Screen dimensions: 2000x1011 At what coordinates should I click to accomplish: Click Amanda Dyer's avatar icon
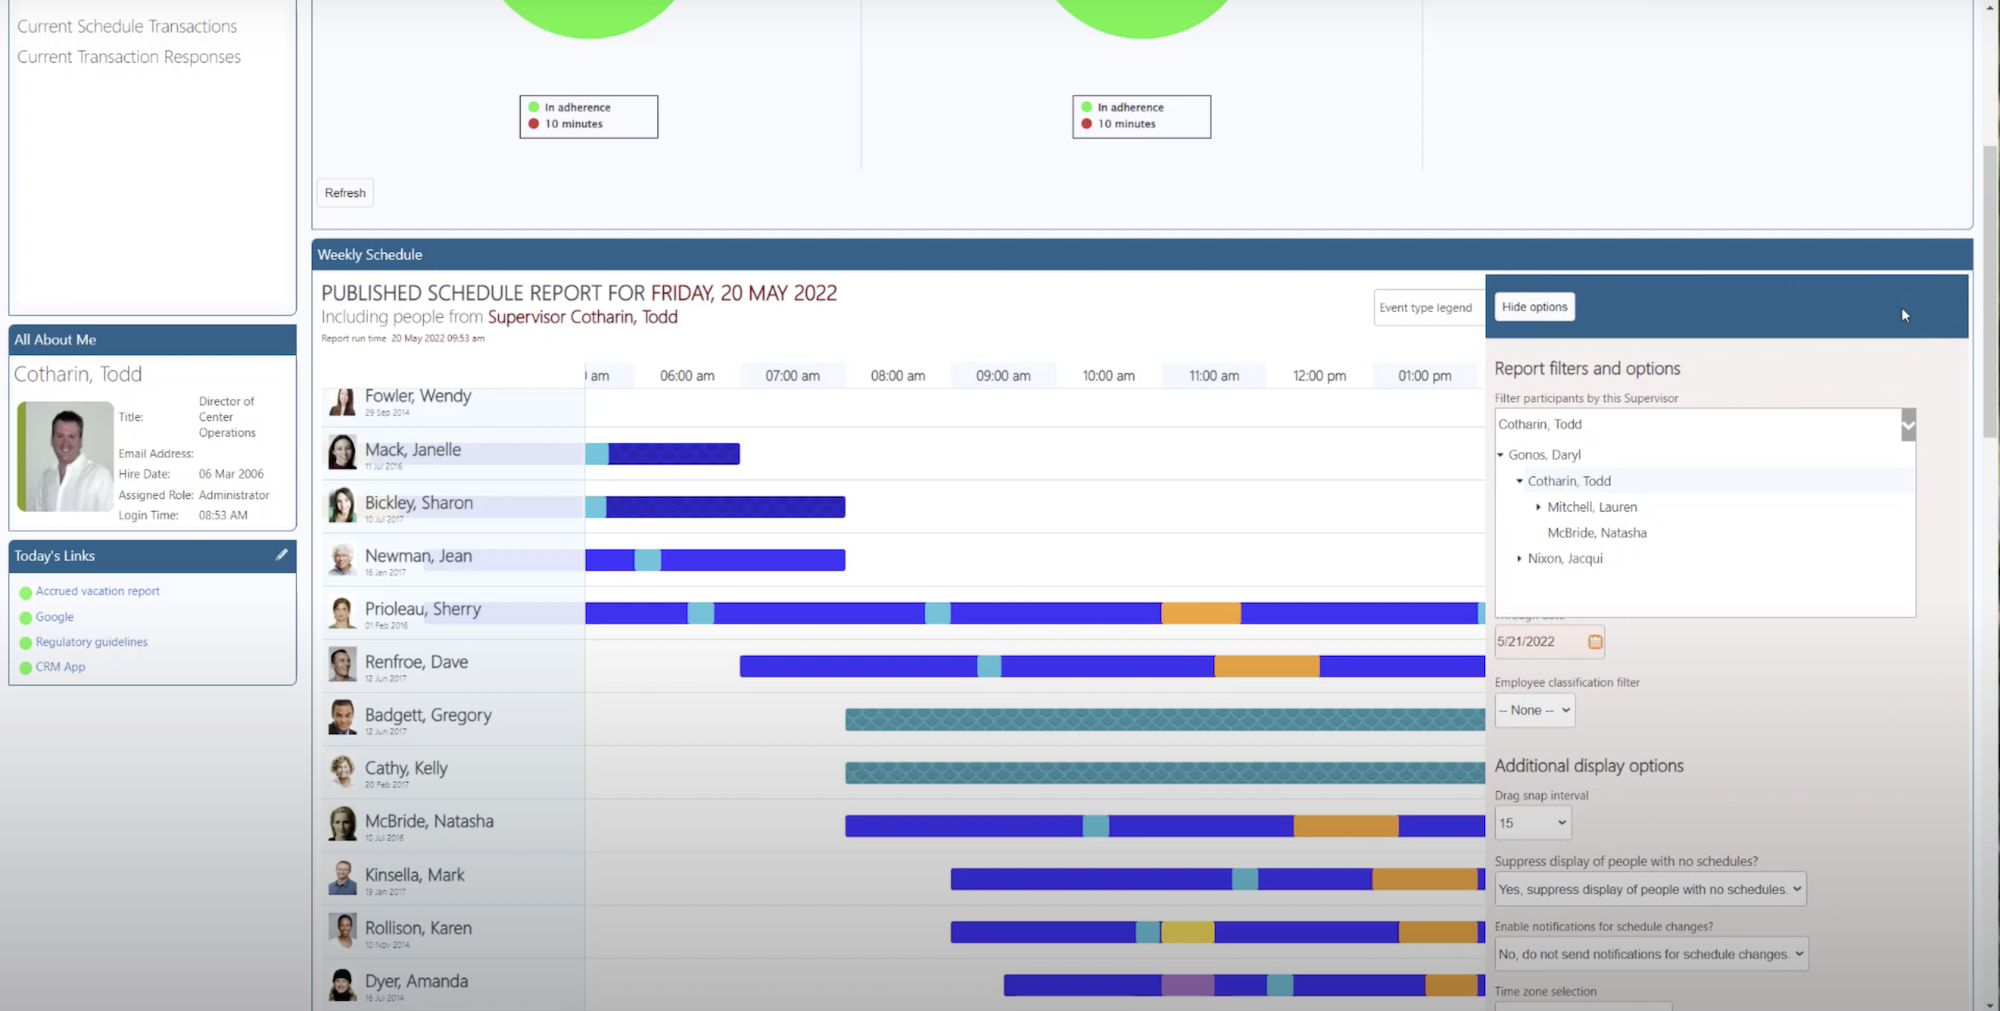point(342,984)
